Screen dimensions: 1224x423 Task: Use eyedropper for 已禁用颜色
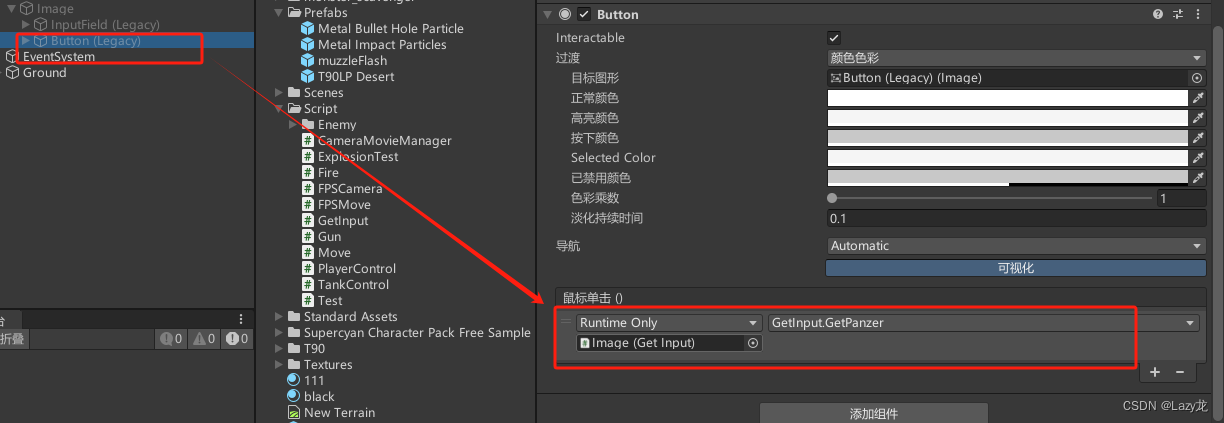pos(1197,178)
